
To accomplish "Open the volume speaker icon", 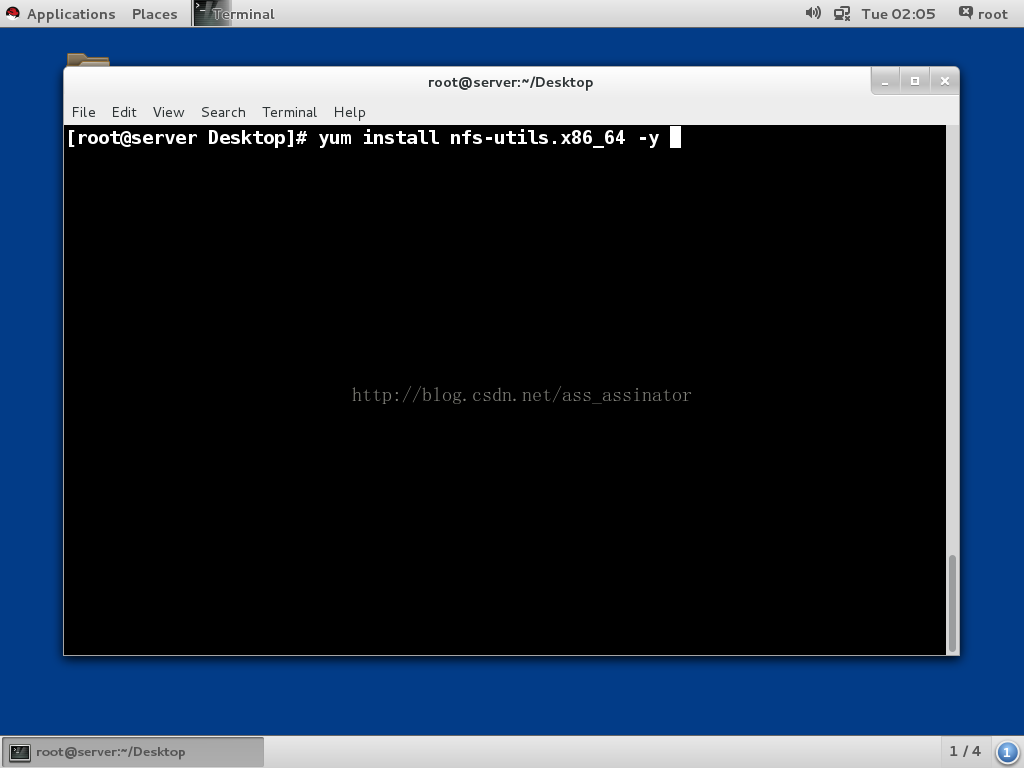I will pyautogui.click(x=812, y=13).
